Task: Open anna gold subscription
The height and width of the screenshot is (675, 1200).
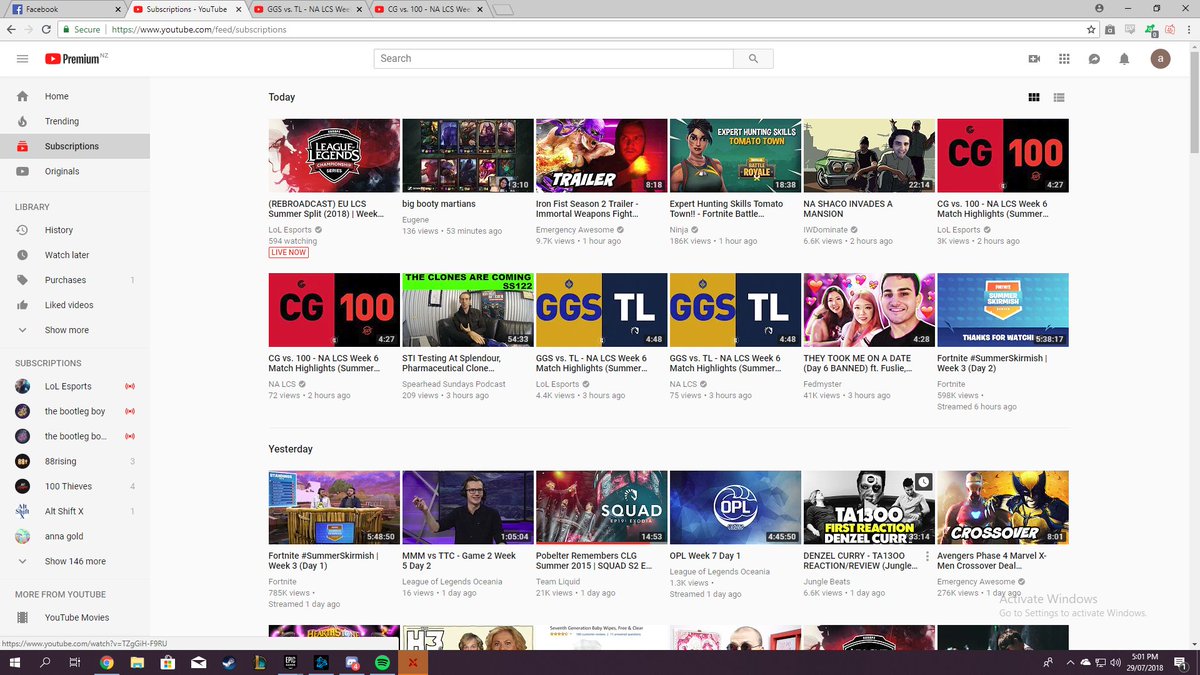Action: coord(75,537)
